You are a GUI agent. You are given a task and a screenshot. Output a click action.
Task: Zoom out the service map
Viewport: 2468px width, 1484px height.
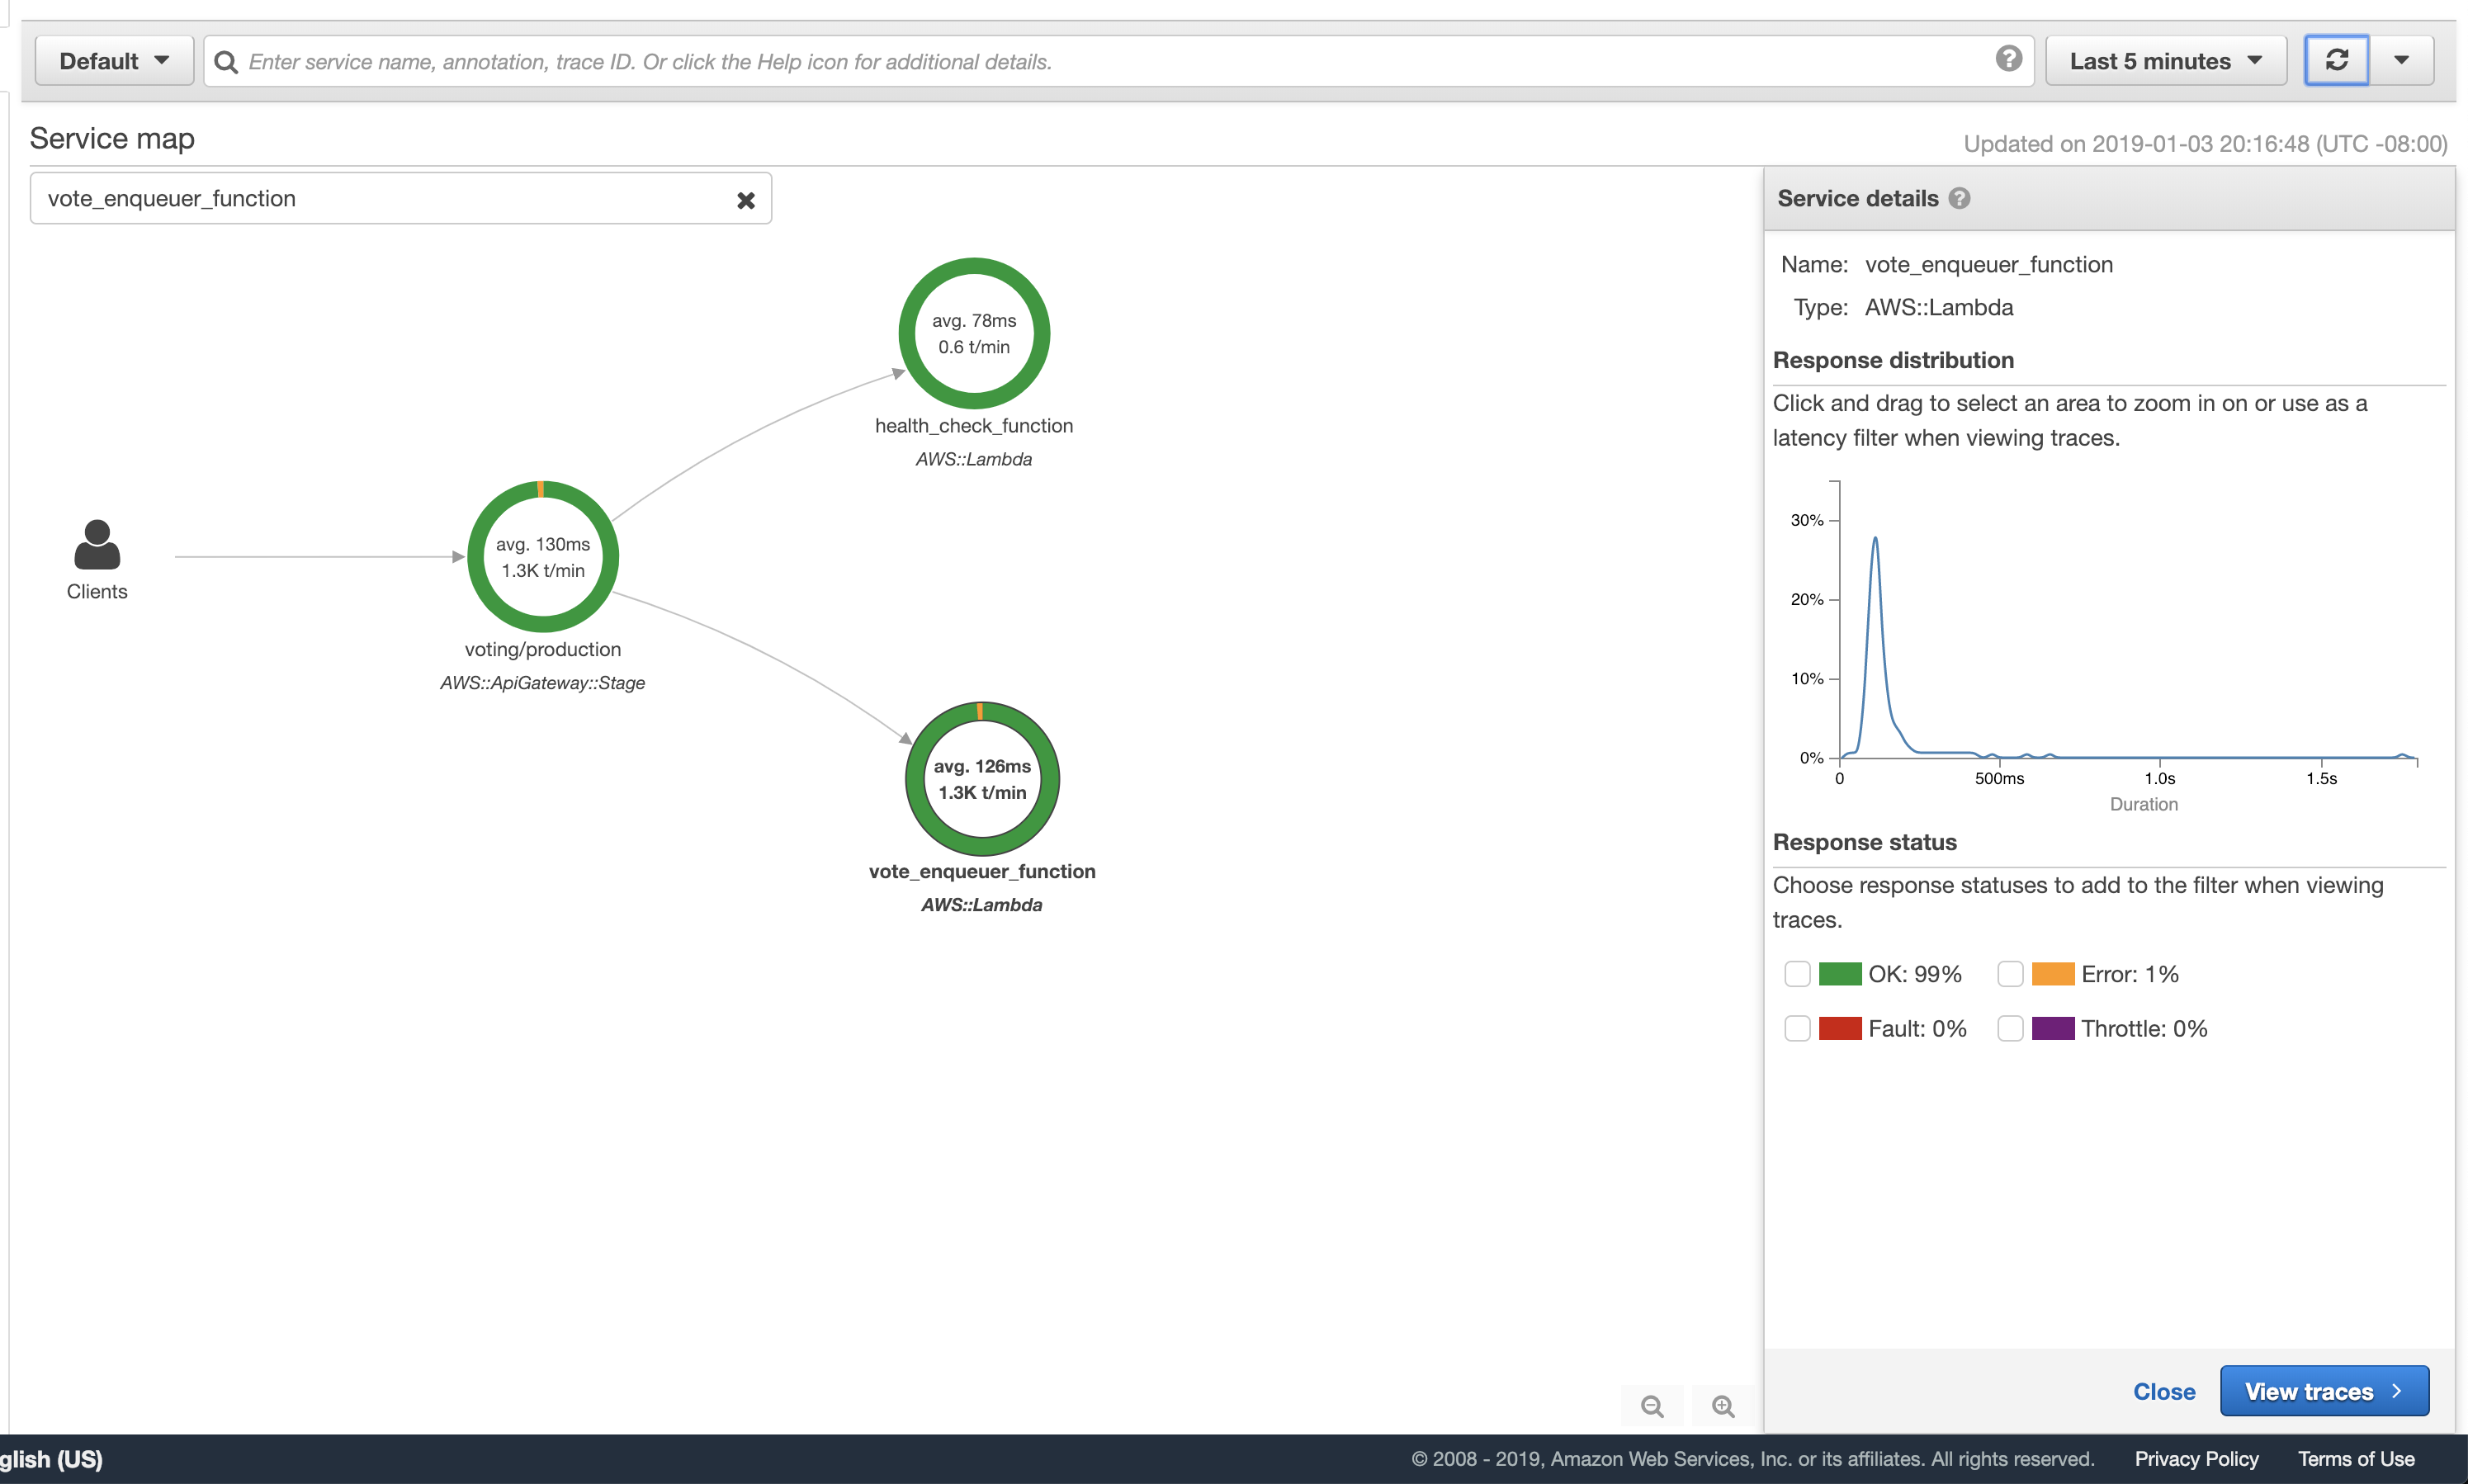(x=1652, y=1406)
